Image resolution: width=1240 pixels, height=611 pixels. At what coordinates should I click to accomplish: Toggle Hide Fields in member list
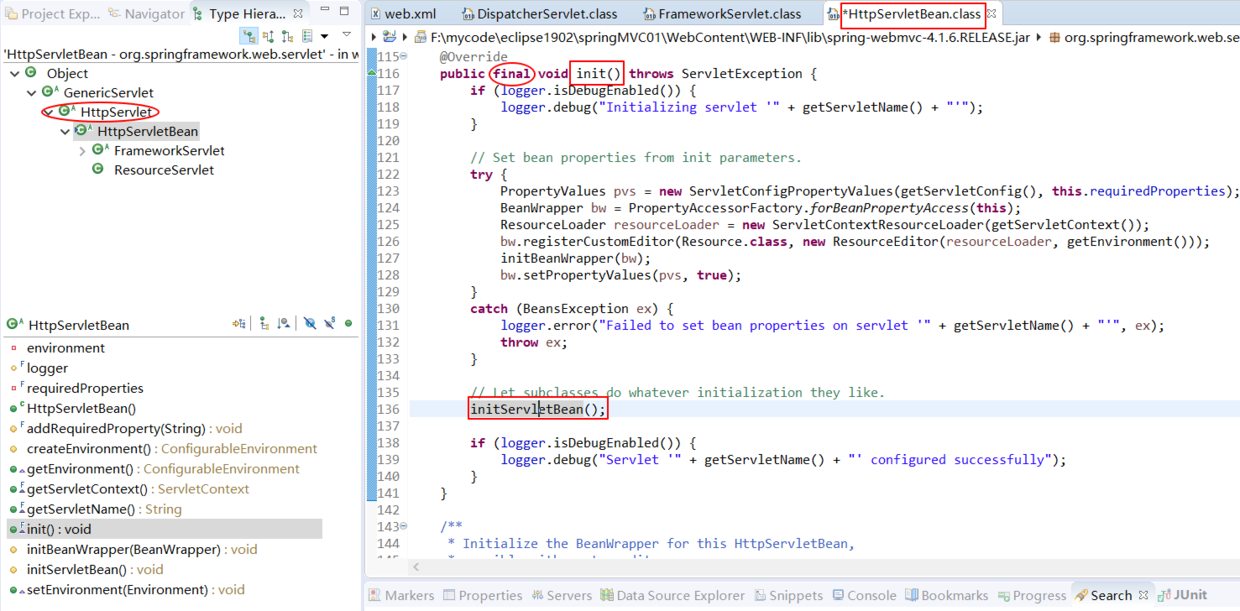pyautogui.click(x=310, y=321)
